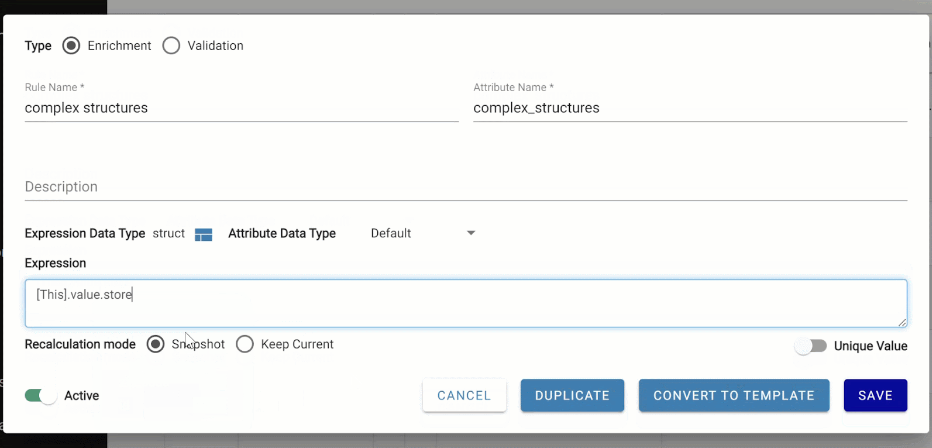932x448 pixels.
Task: Click inside the Expression text area
Action: point(465,302)
